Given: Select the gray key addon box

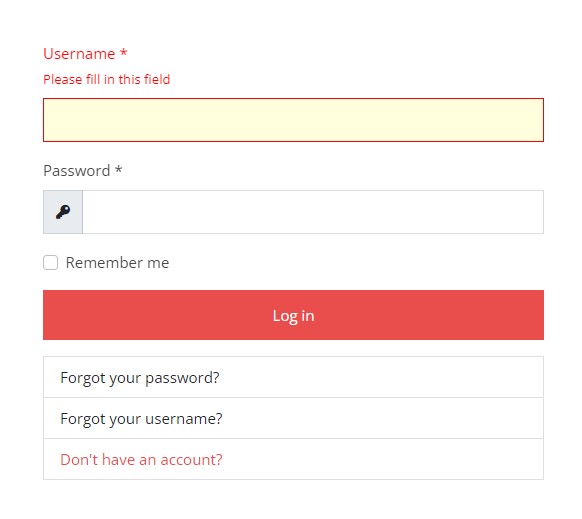Looking at the screenshot, I should pyautogui.click(x=63, y=212).
